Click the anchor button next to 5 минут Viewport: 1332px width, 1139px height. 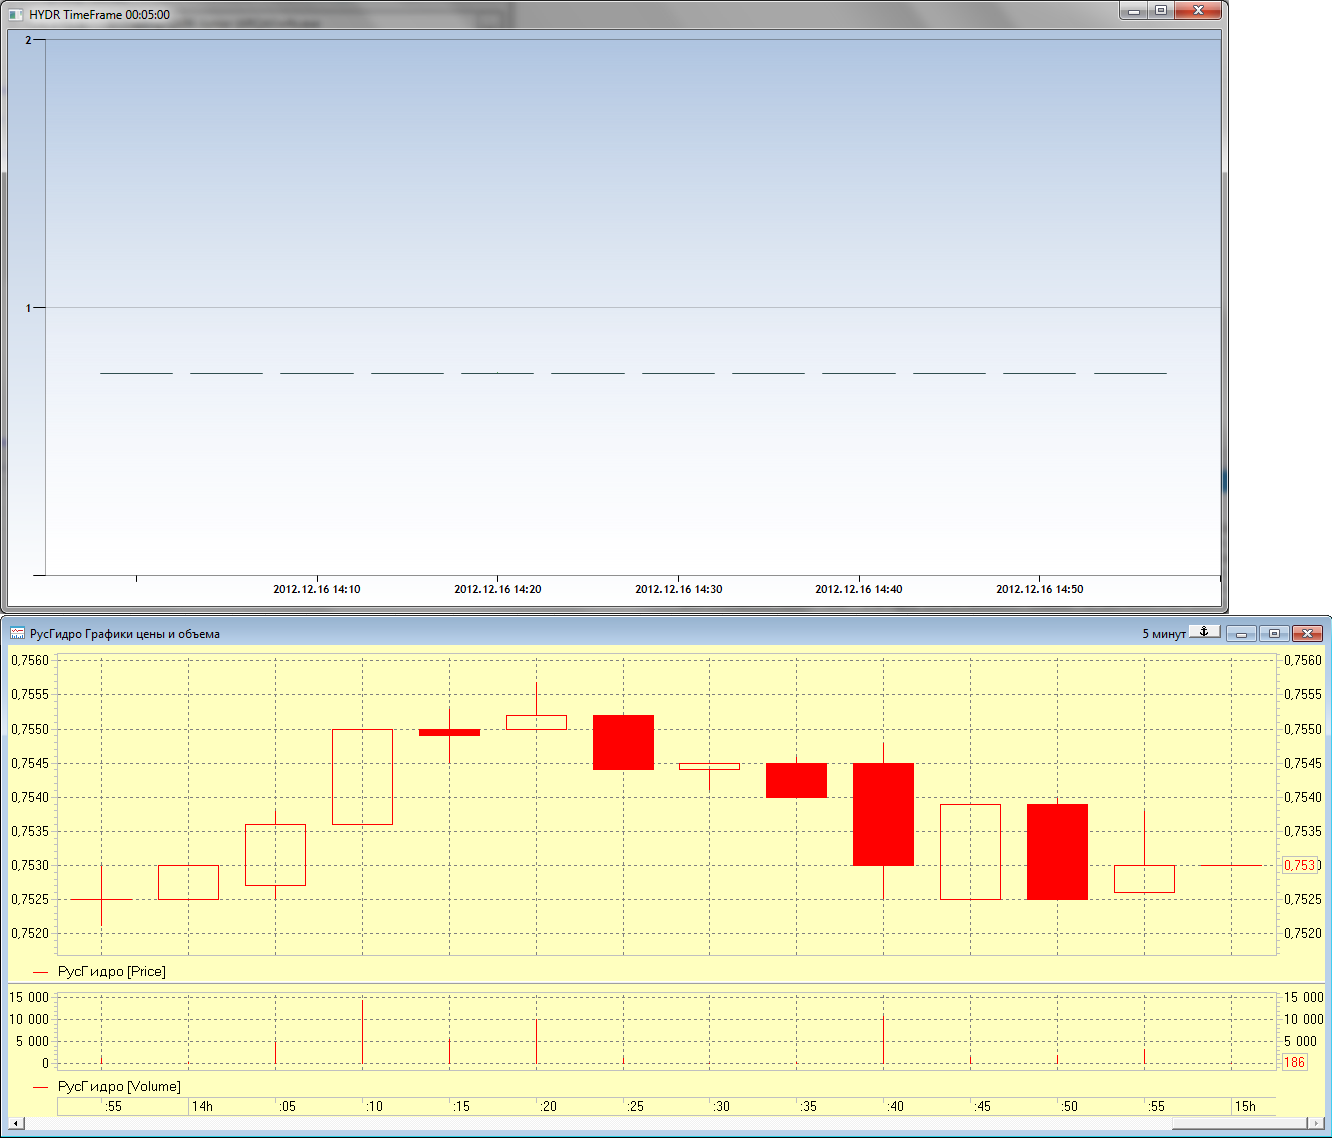pos(1205,632)
